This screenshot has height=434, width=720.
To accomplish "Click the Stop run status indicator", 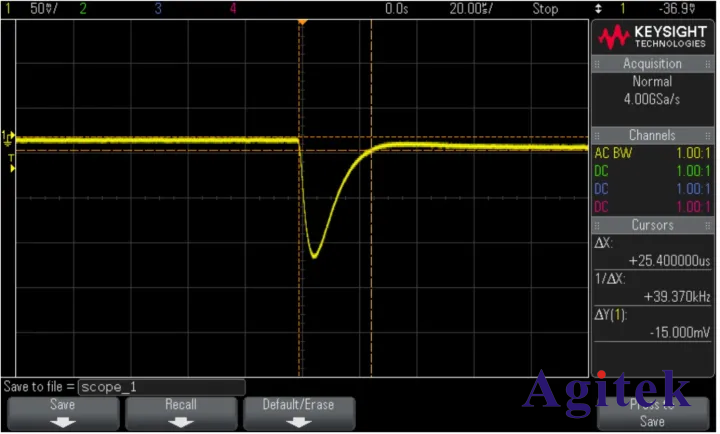I will [545, 8].
